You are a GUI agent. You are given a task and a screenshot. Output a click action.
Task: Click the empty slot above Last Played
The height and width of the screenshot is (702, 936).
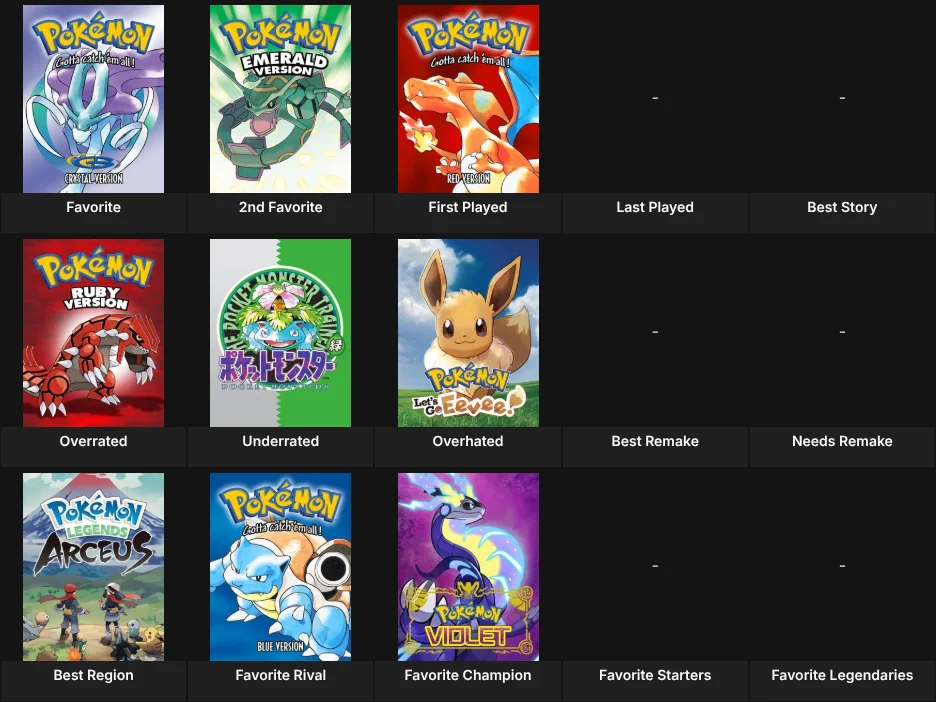click(x=655, y=98)
